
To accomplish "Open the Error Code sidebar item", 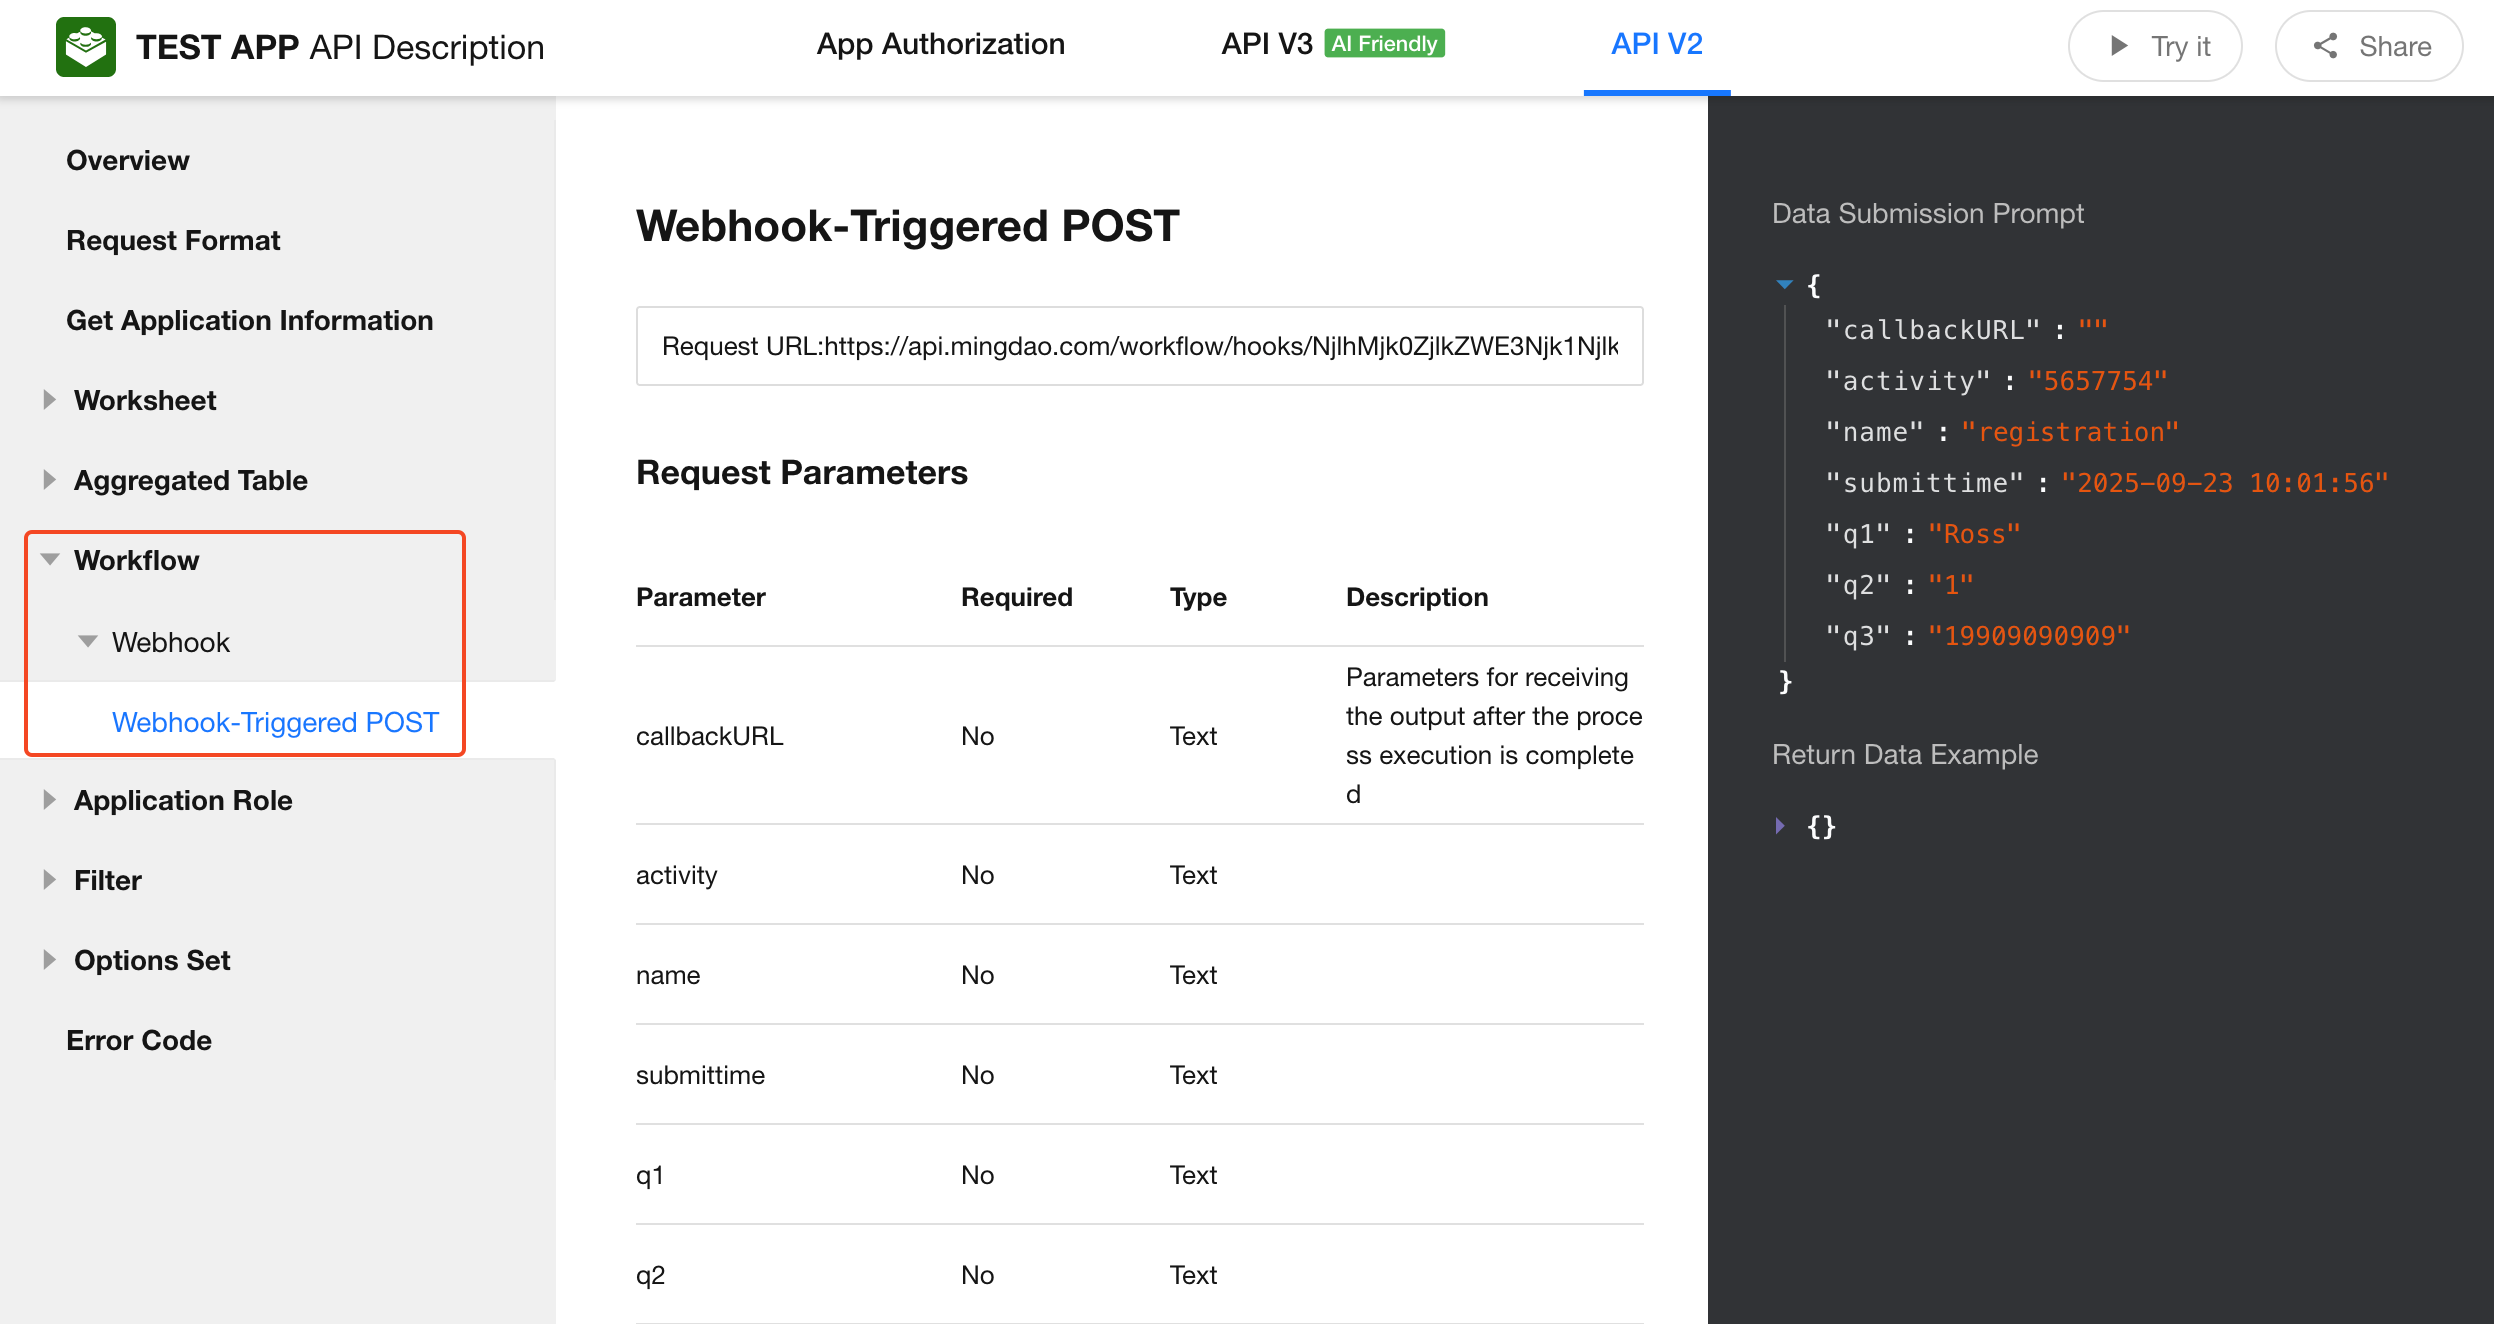I will pyautogui.click(x=139, y=1040).
